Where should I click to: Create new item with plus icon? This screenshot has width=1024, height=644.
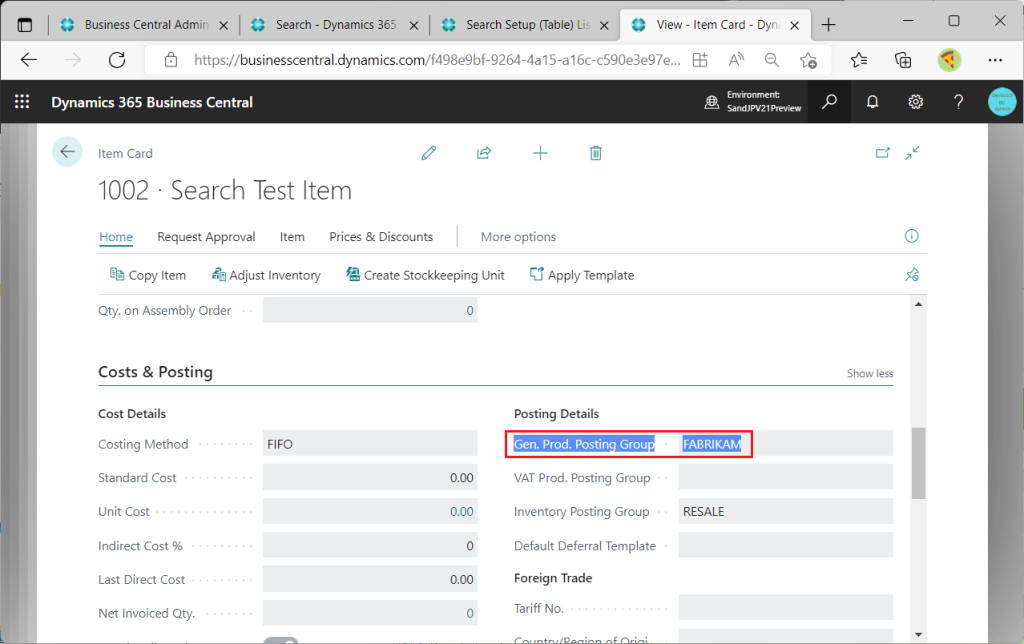[x=540, y=153]
